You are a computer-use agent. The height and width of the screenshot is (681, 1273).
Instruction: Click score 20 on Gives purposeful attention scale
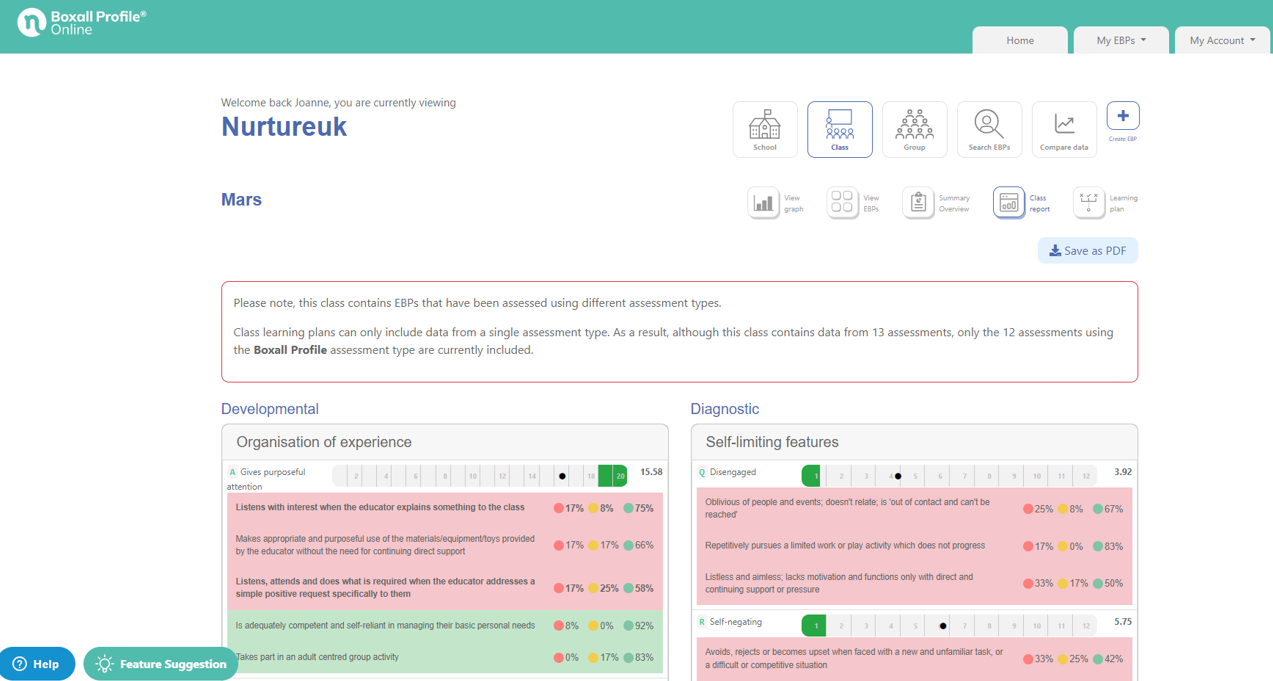619,475
